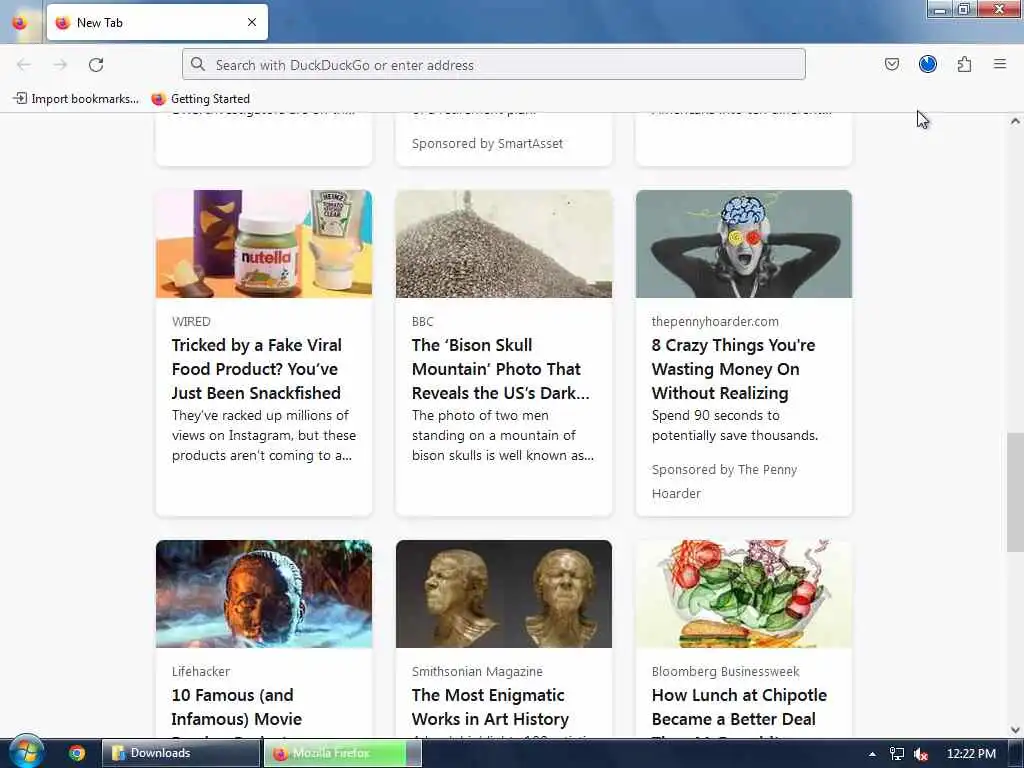Click the bison skull mountain image
Screen dimensions: 1024x768
(504, 244)
